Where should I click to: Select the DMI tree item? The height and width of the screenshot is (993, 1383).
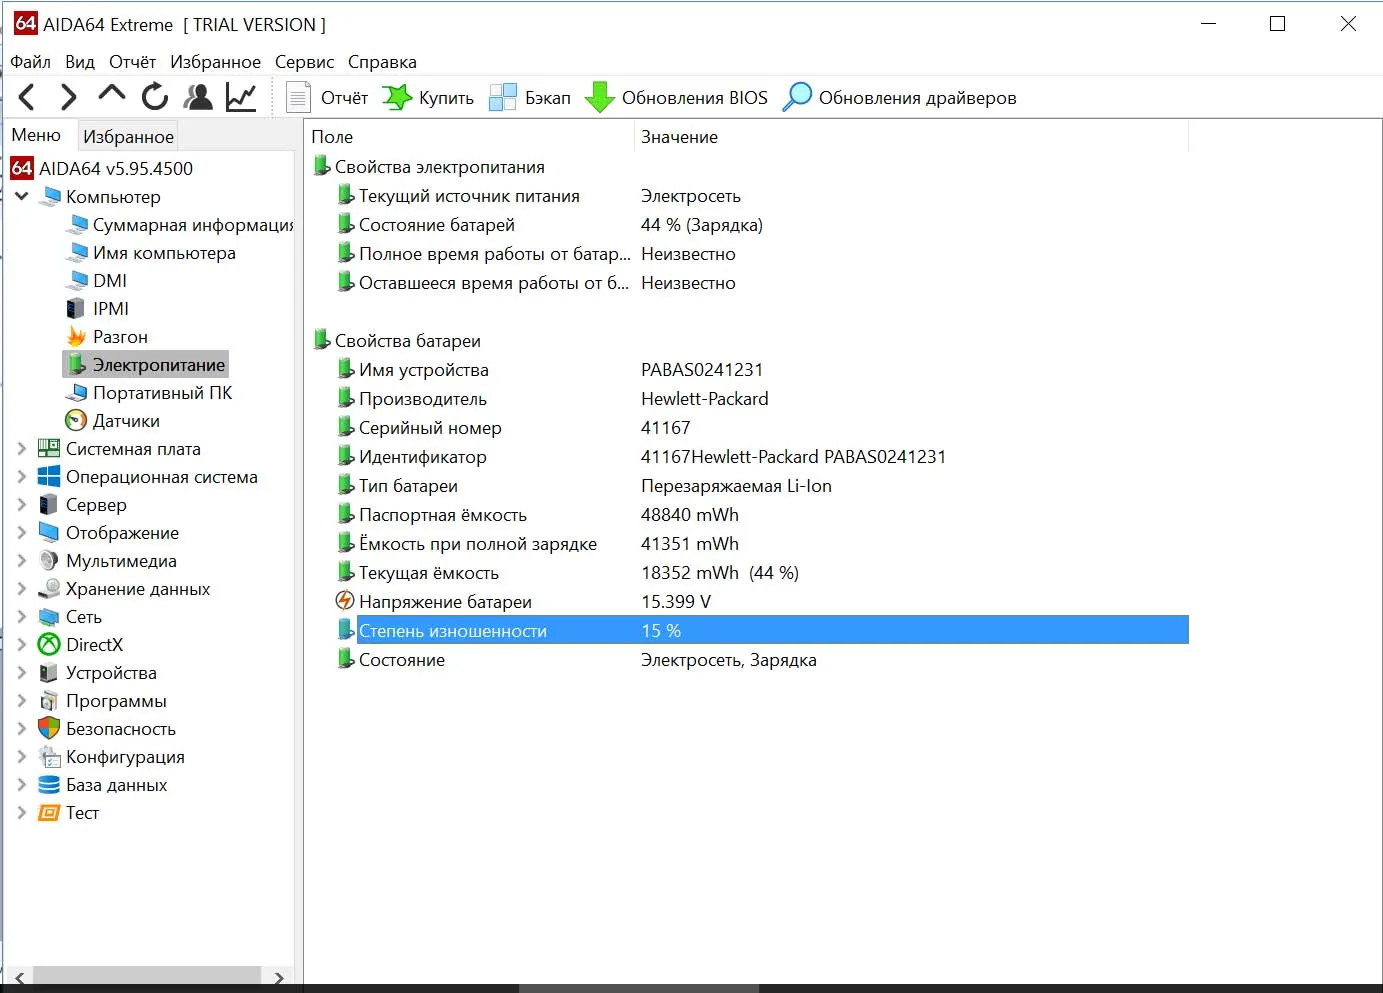coord(110,280)
